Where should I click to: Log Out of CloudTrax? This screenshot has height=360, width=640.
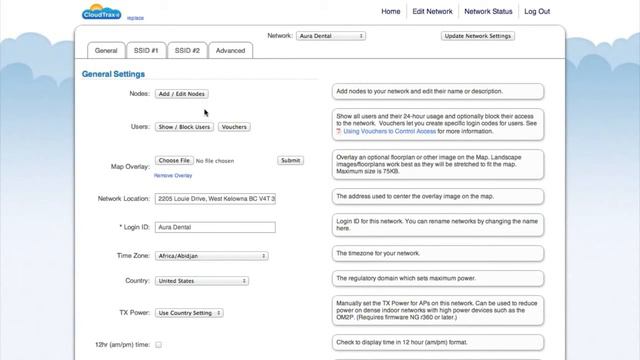click(537, 11)
